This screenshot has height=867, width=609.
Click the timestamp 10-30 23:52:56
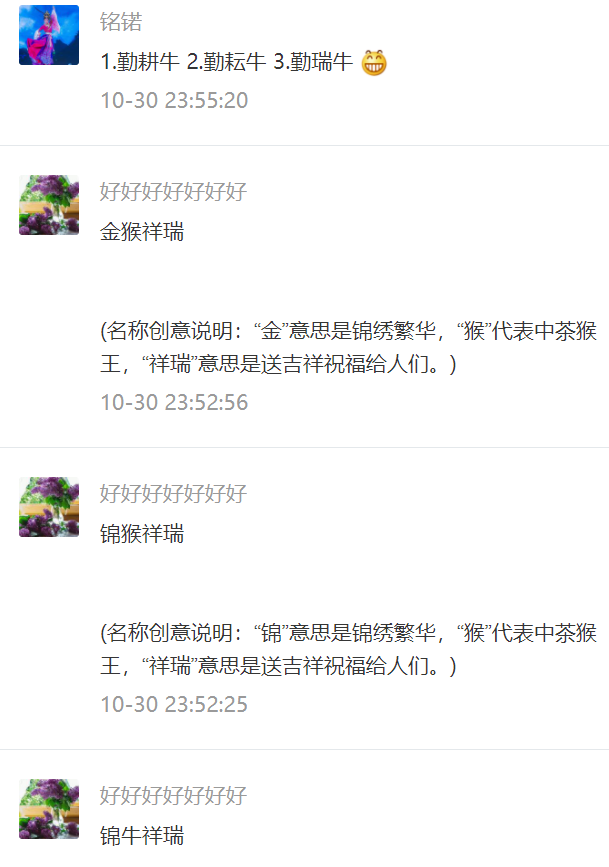174,403
